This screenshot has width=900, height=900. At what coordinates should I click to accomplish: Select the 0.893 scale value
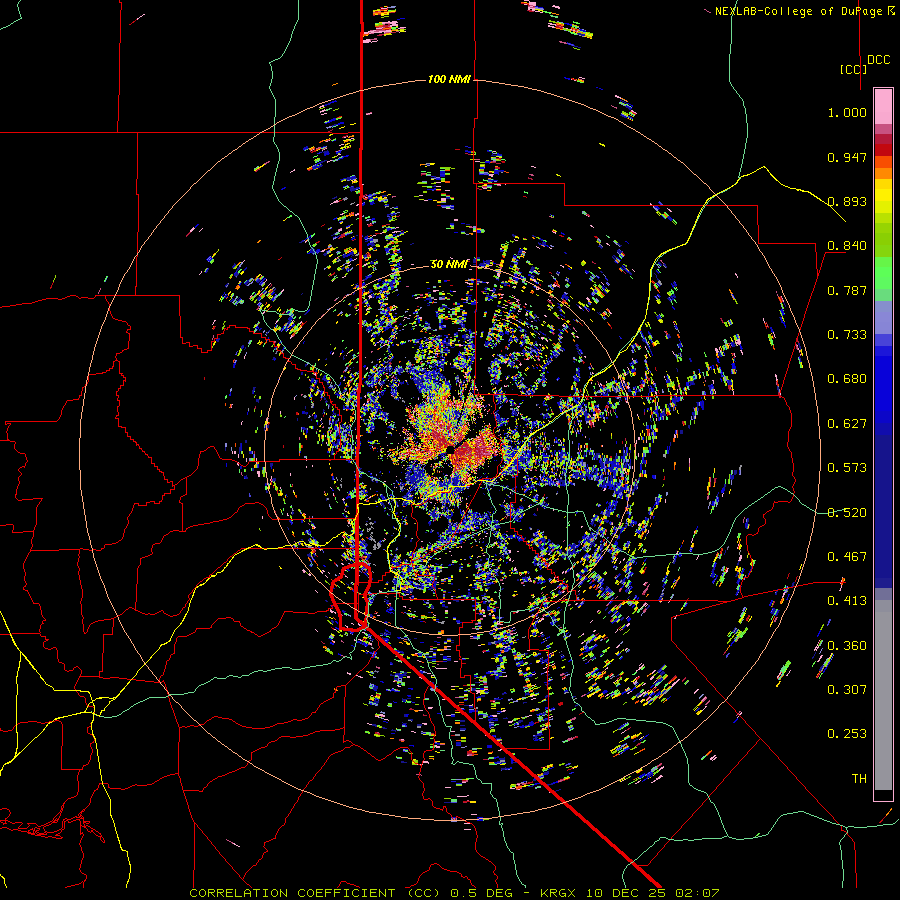click(x=847, y=201)
